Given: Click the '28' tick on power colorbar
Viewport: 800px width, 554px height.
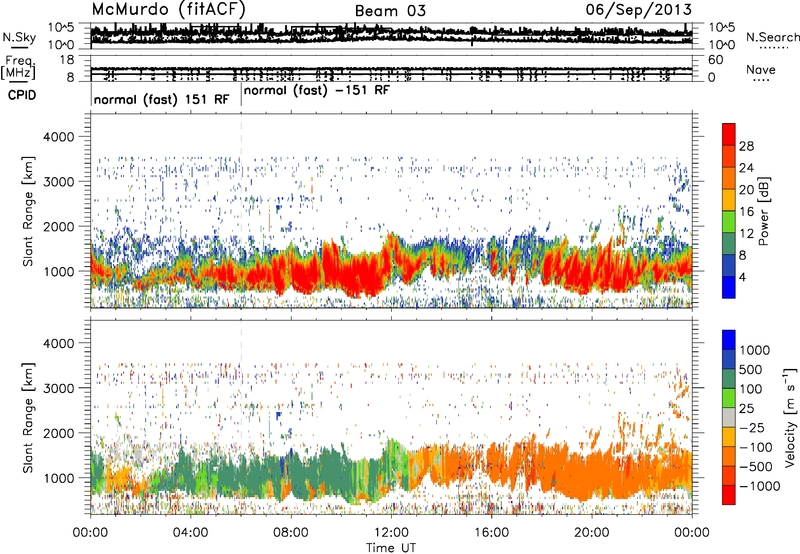Looking at the screenshot, I should pyautogui.click(x=746, y=146).
